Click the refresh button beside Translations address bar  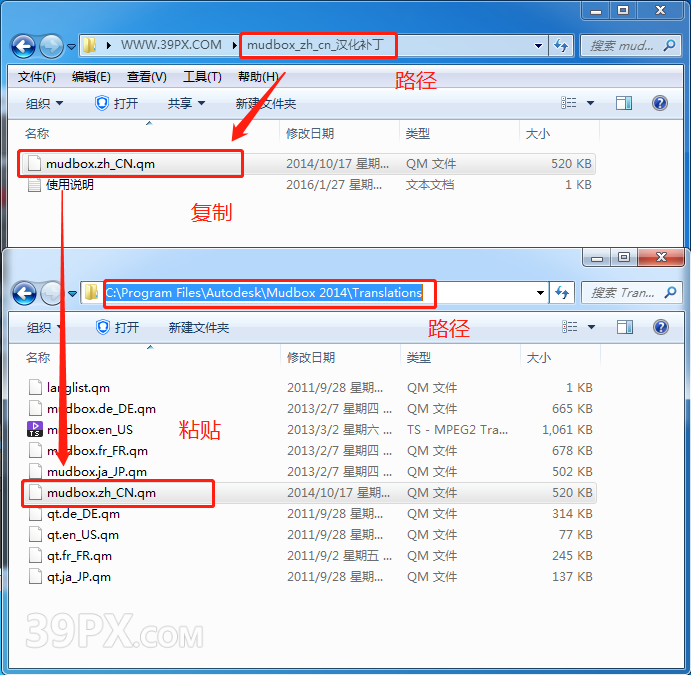561,293
